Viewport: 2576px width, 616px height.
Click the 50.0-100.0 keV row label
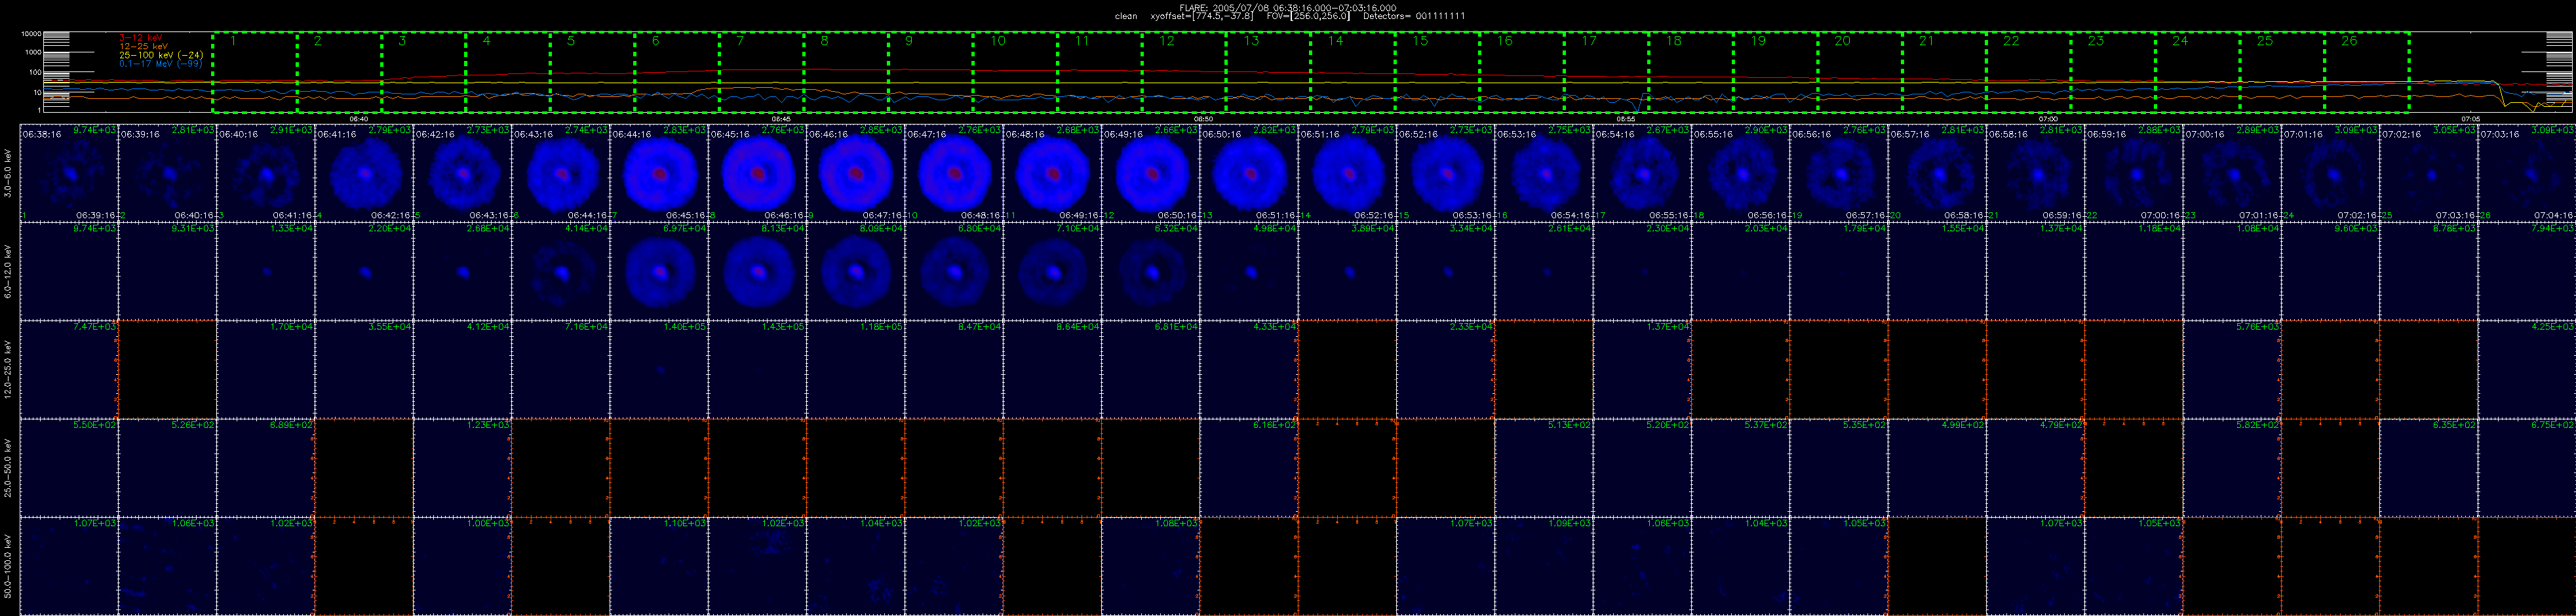point(8,565)
